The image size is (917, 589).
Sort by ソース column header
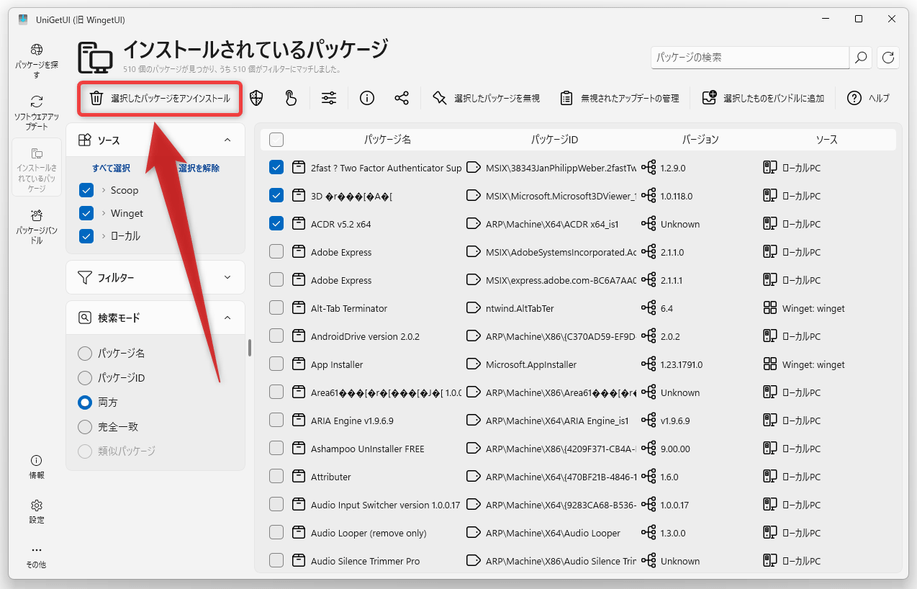(x=826, y=139)
